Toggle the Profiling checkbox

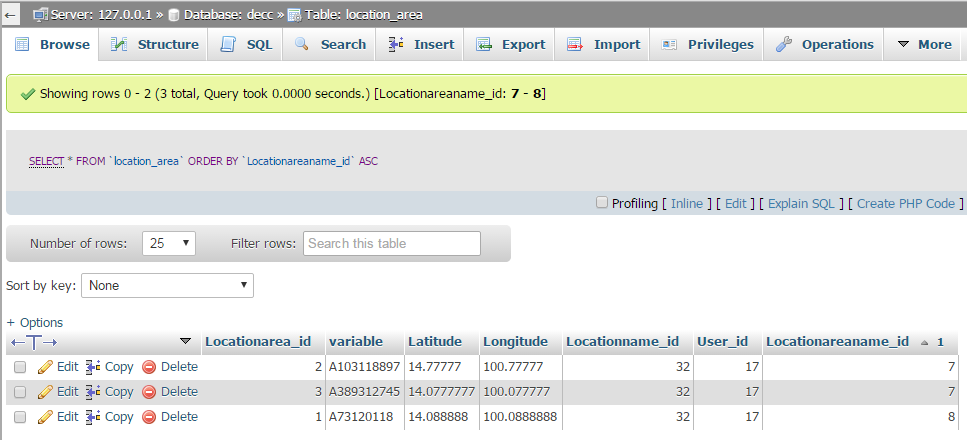tap(602, 202)
